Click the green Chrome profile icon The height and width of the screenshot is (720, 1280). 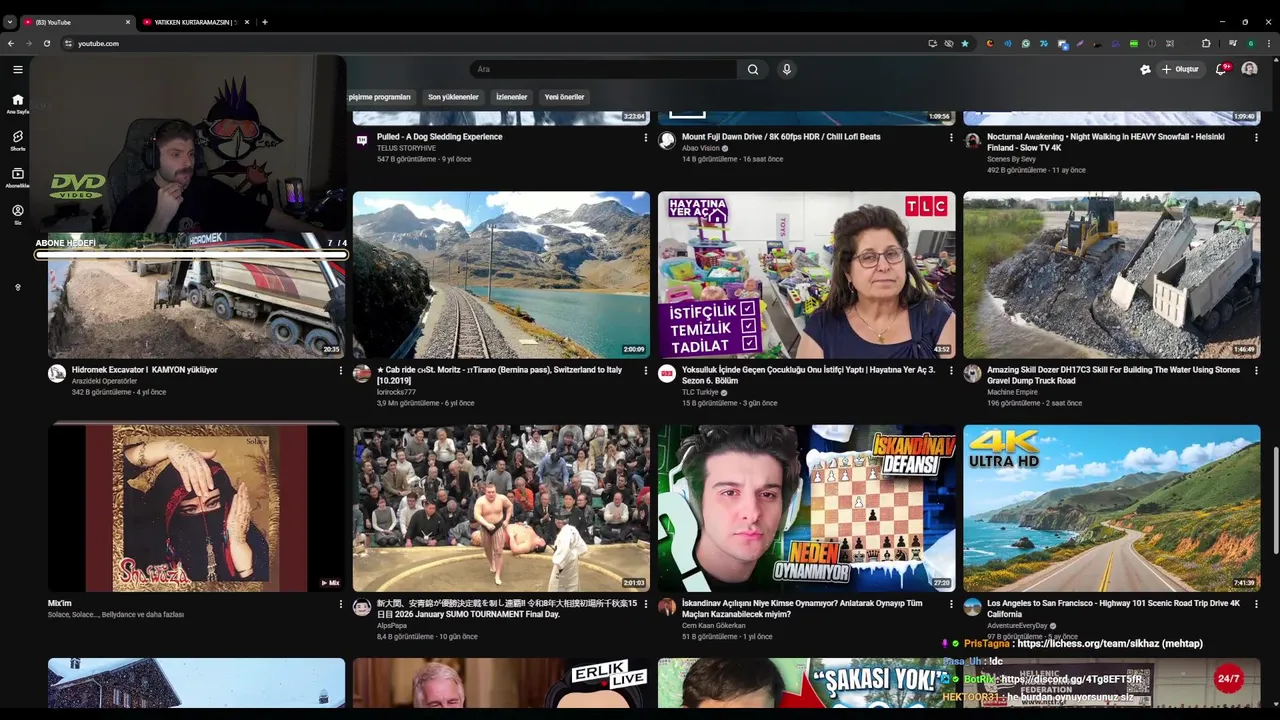1250,43
